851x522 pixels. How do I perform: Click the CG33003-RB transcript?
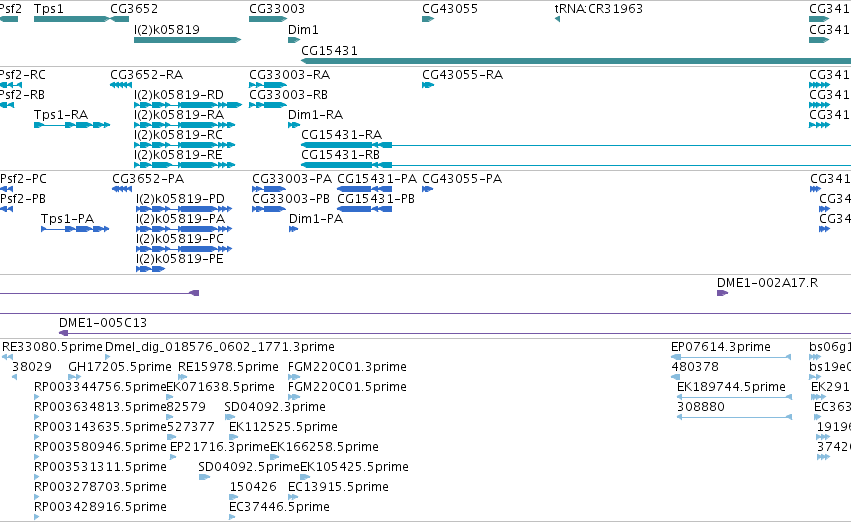coord(268,105)
